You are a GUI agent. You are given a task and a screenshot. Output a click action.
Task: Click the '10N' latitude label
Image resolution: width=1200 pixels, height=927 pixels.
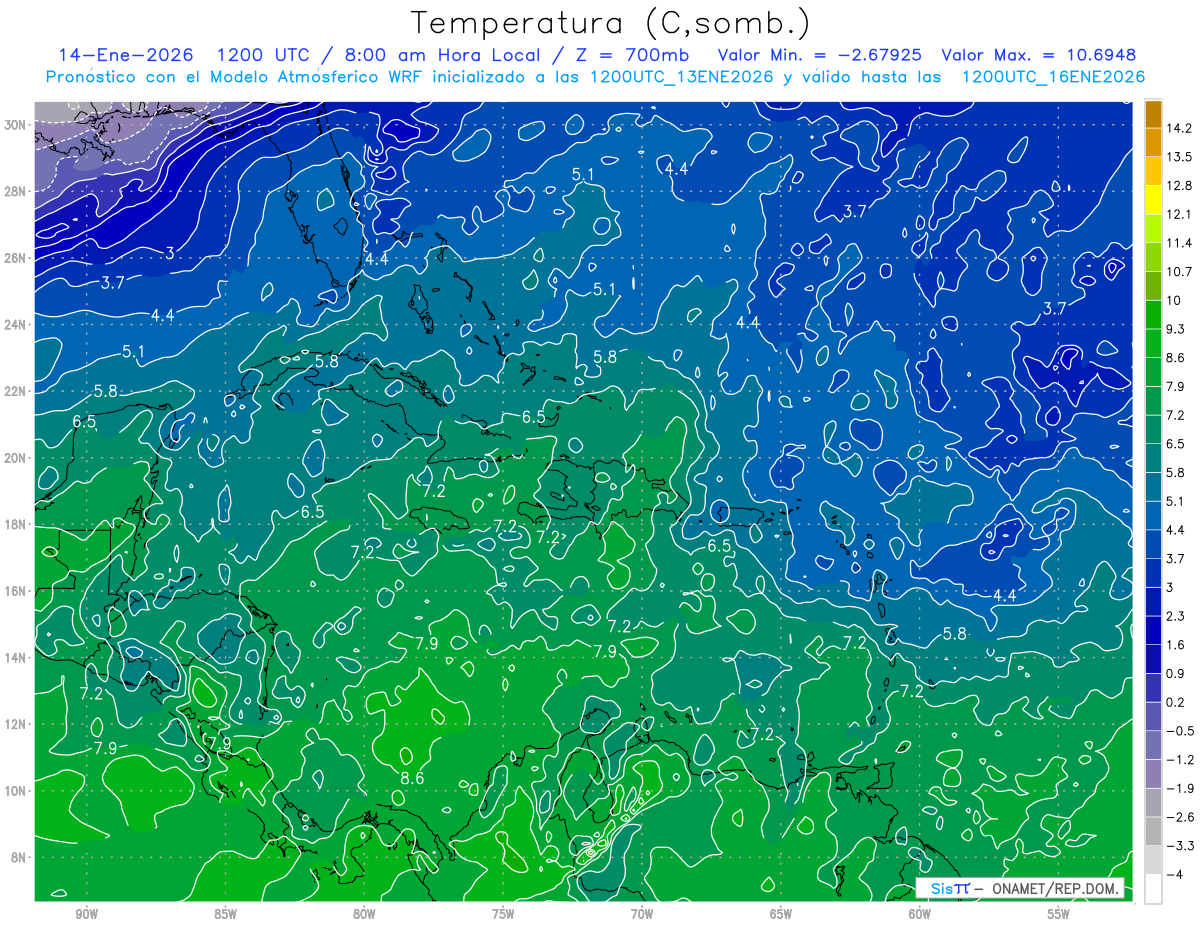tap(15, 791)
